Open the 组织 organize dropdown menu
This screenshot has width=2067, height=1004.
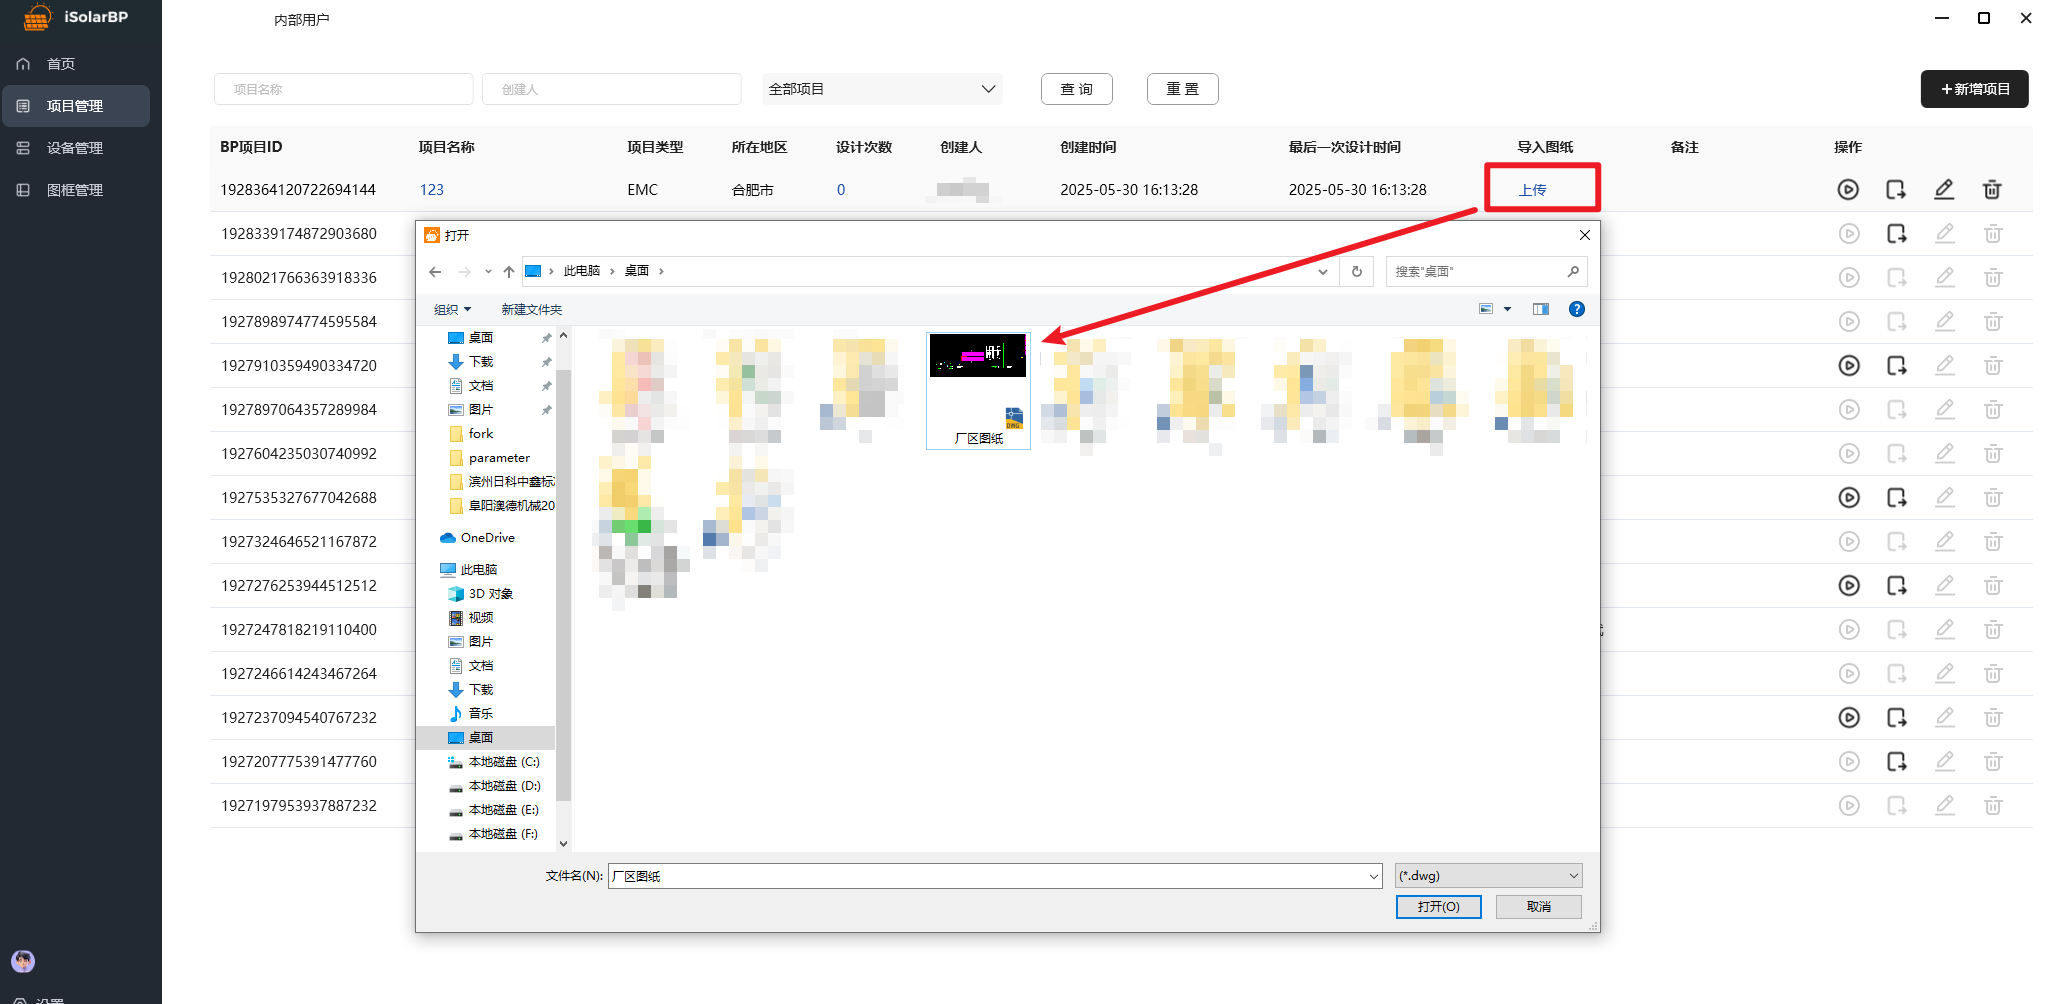click(452, 310)
